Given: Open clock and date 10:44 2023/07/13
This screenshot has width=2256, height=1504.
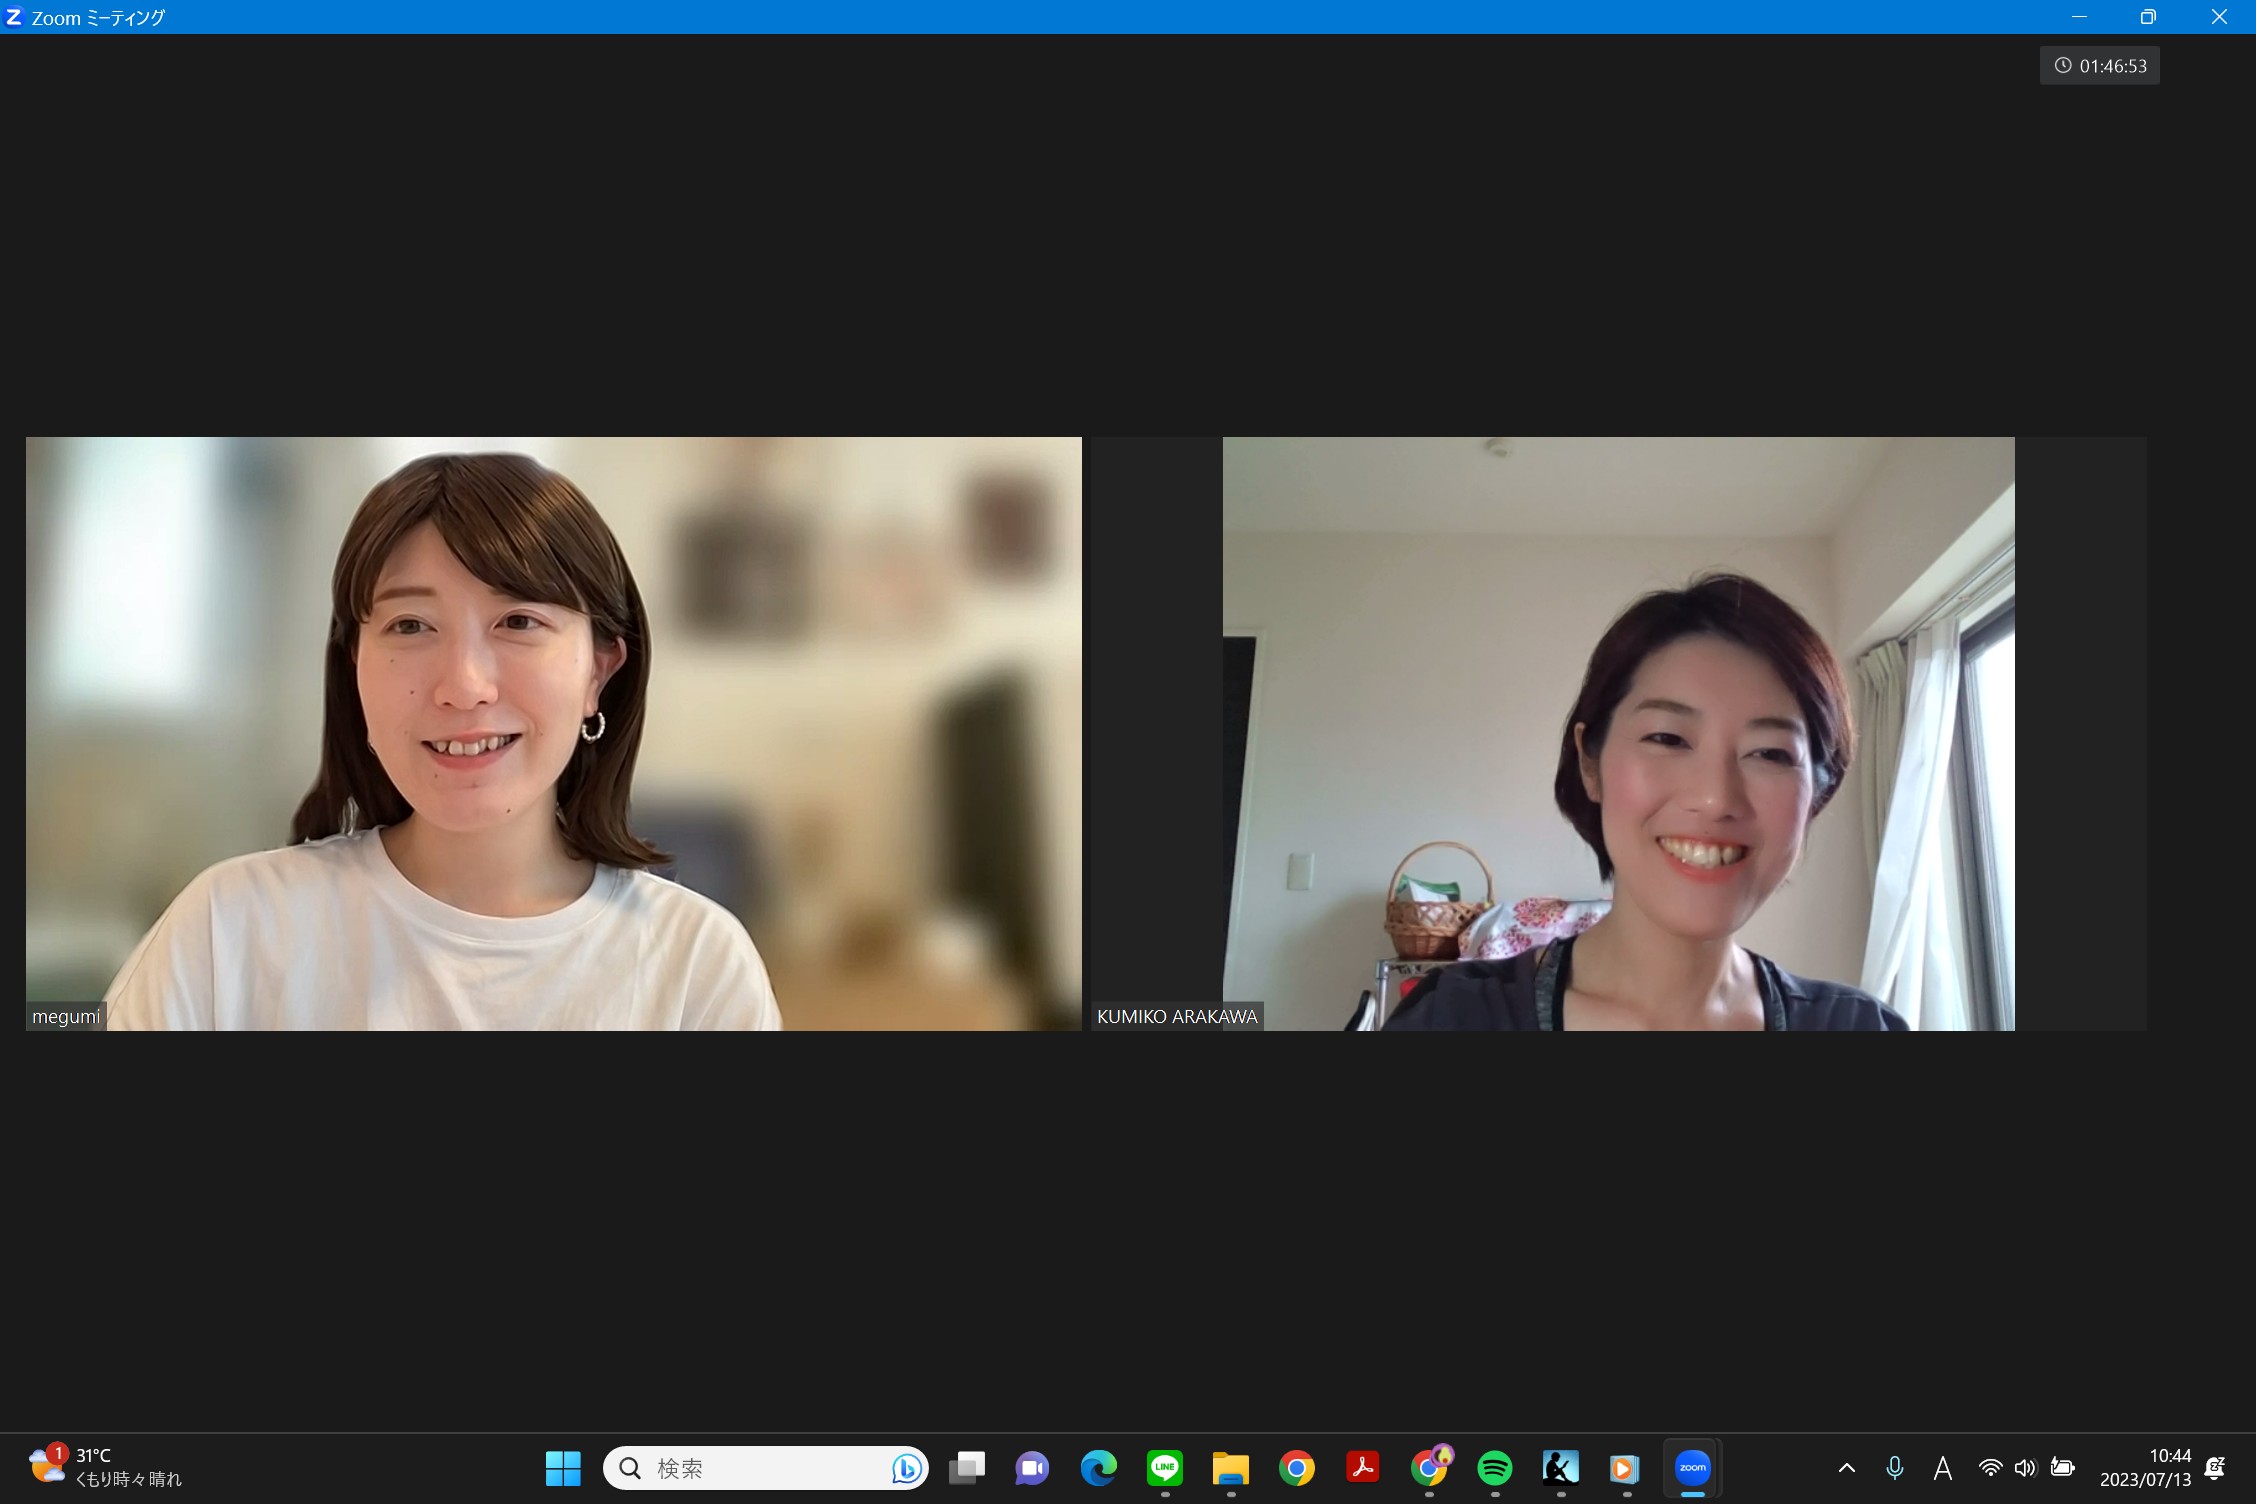Looking at the screenshot, I should tap(2145, 1467).
